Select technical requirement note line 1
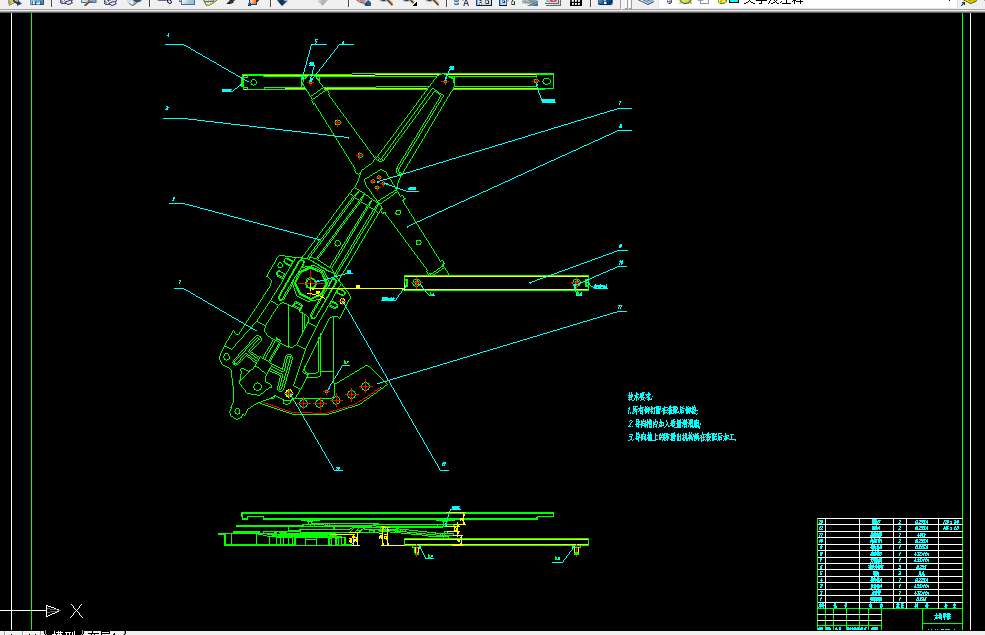 (663, 410)
